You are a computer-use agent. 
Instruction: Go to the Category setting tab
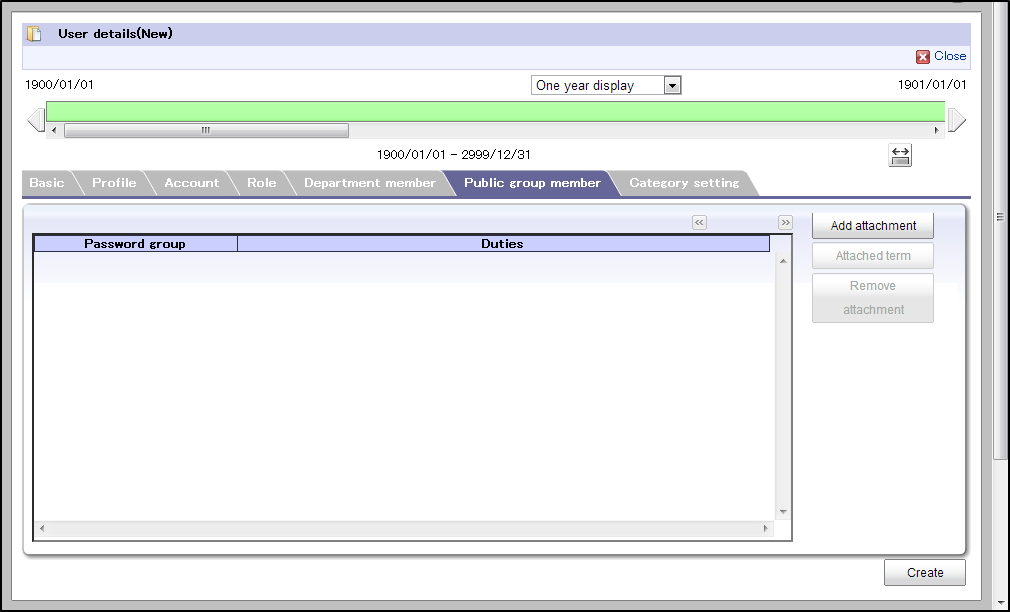684,183
